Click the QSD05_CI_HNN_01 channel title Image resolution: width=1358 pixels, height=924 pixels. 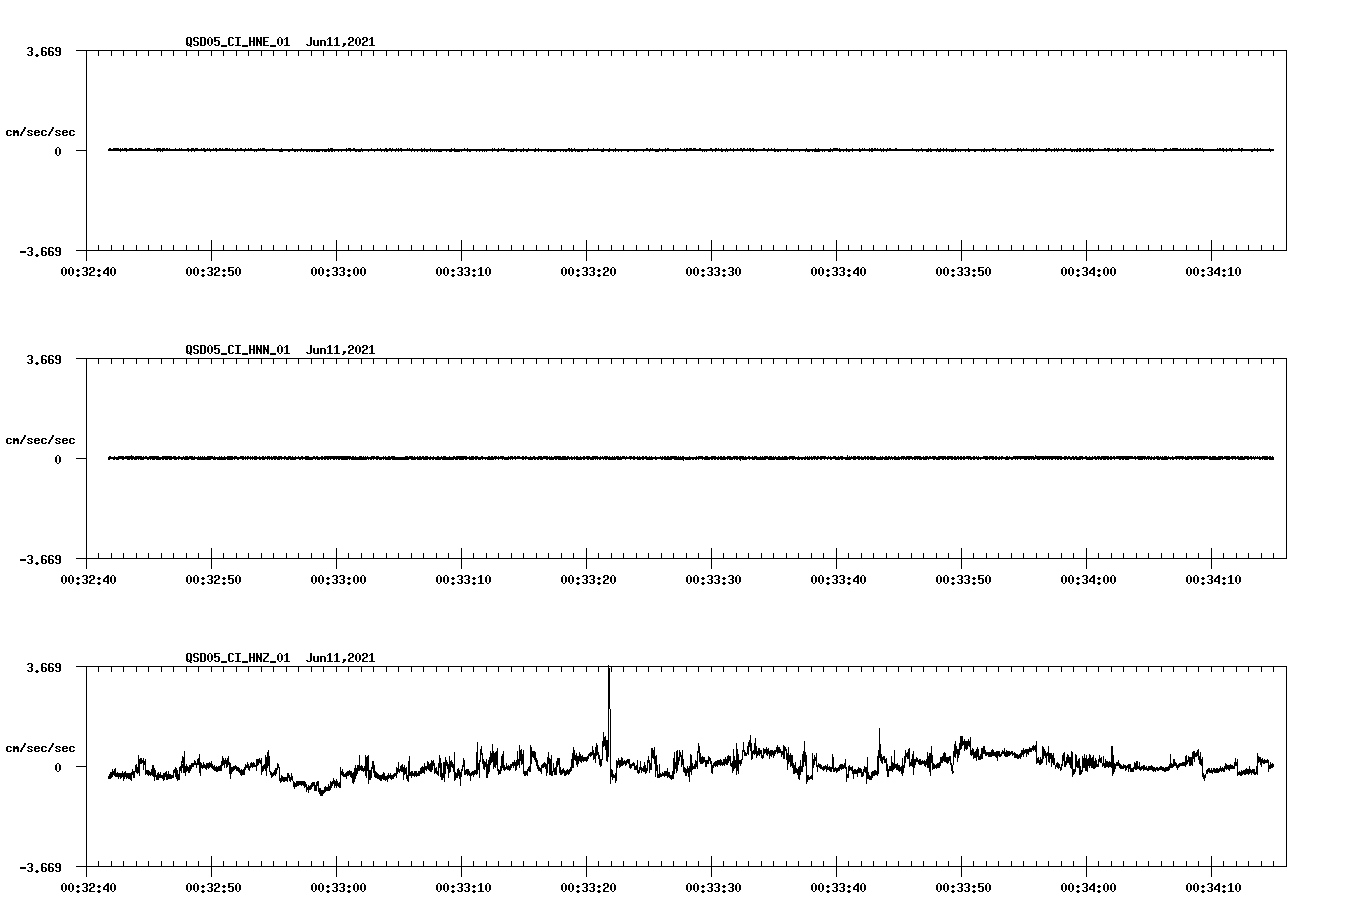(x=238, y=350)
